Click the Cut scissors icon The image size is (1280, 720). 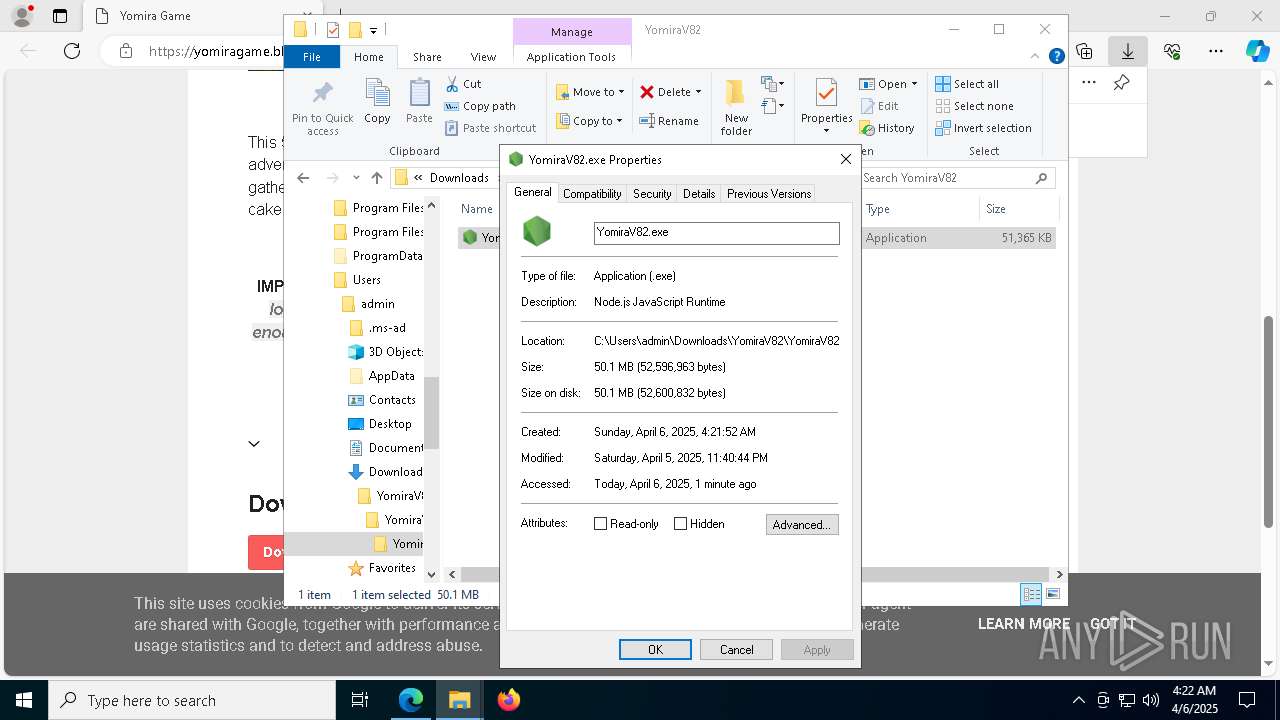tap(452, 84)
